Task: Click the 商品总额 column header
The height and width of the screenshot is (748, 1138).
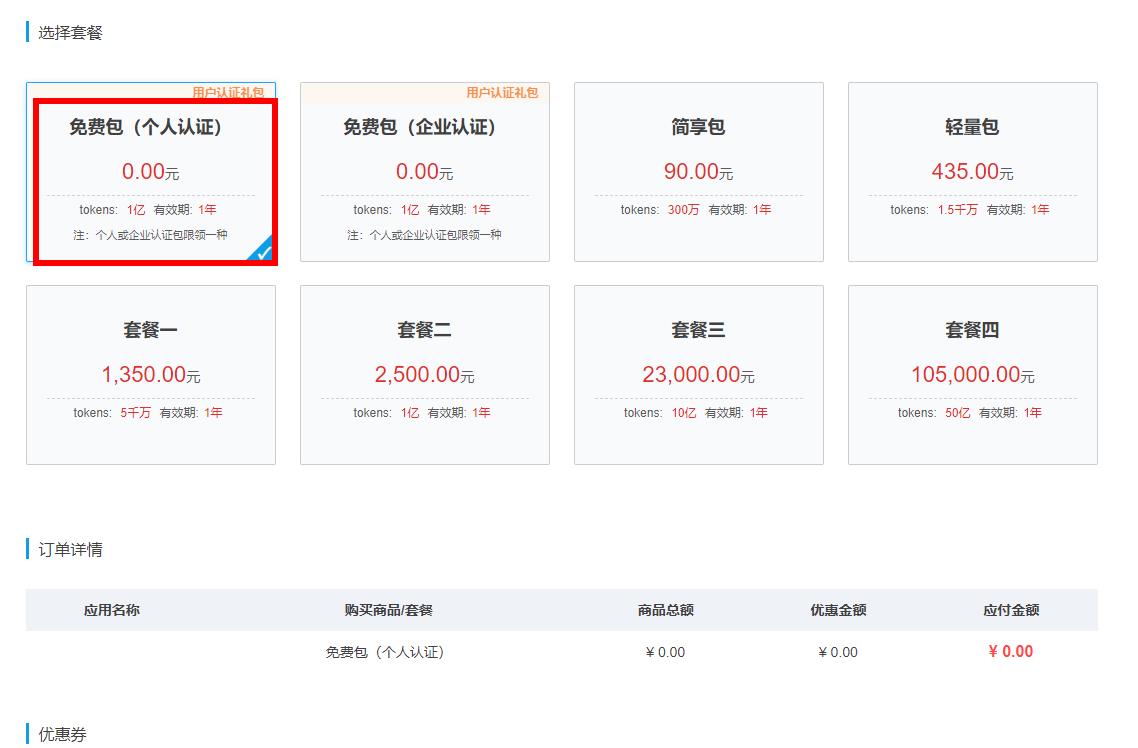Action: (x=665, y=610)
